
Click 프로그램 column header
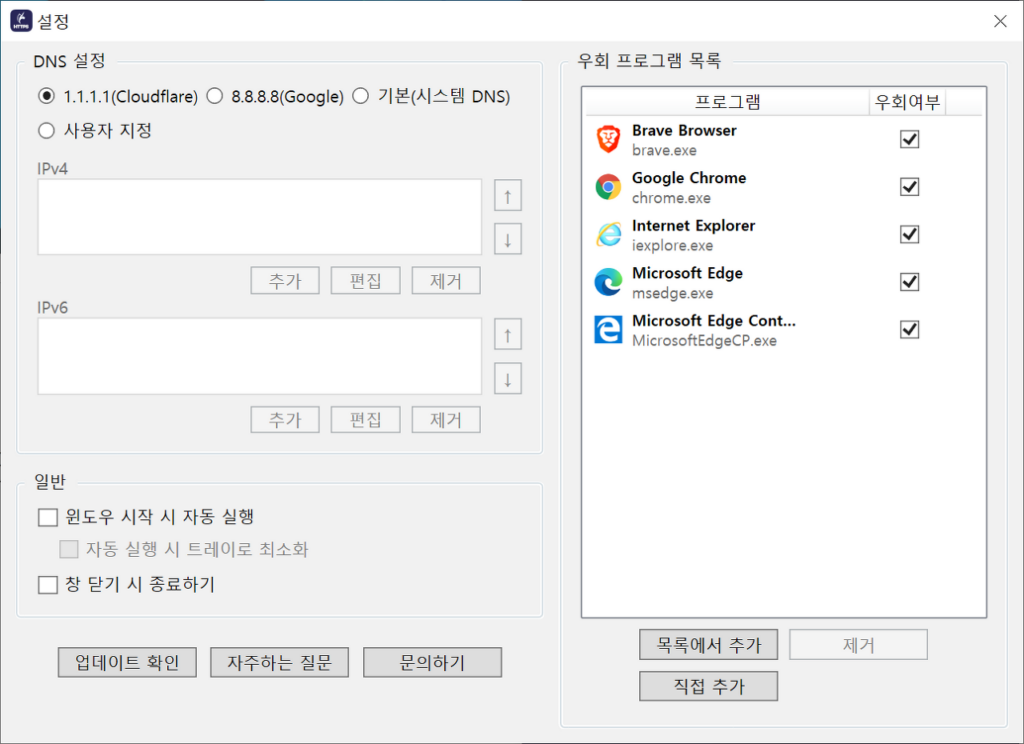[x=727, y=102]
